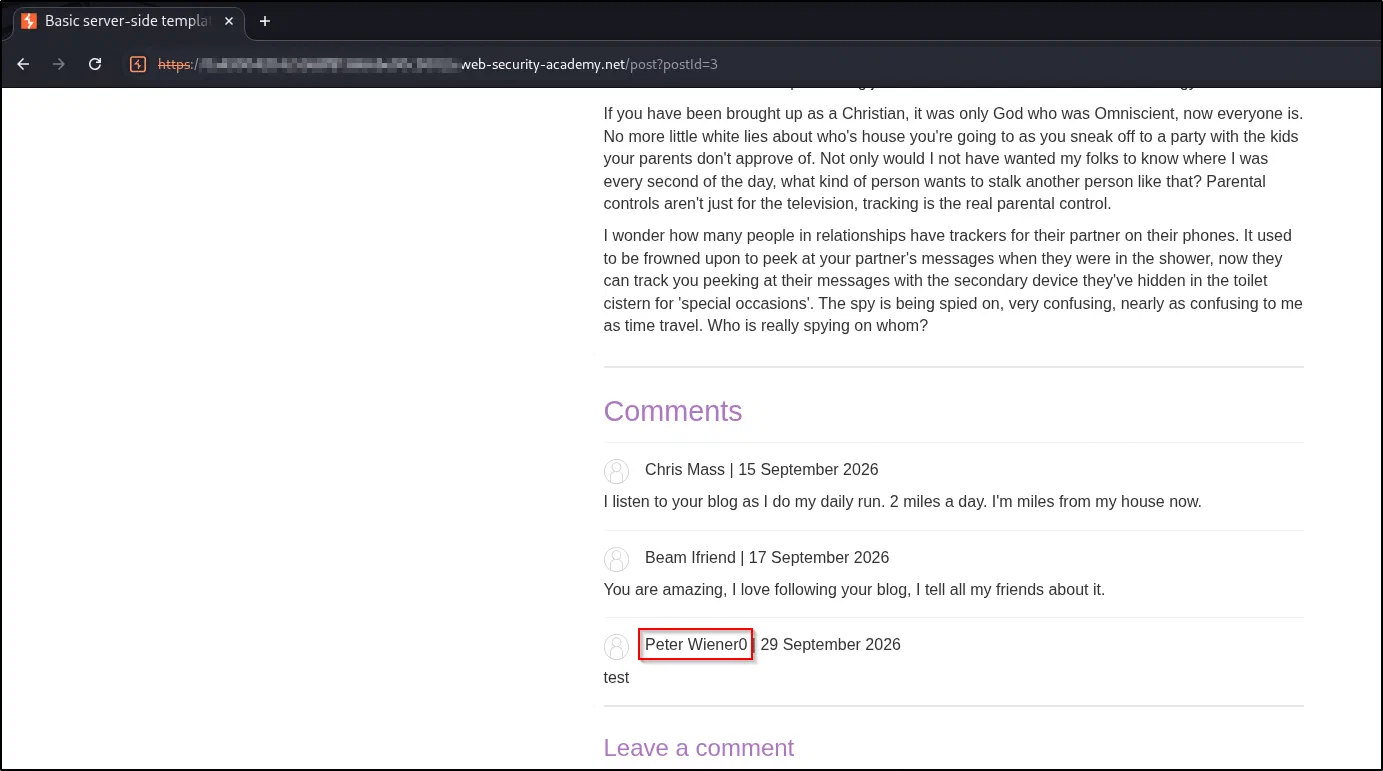The width and height of the screenshot is (1383, 771).
Task: Click the Peter Wiener0 commenter name
Action: 696,645
